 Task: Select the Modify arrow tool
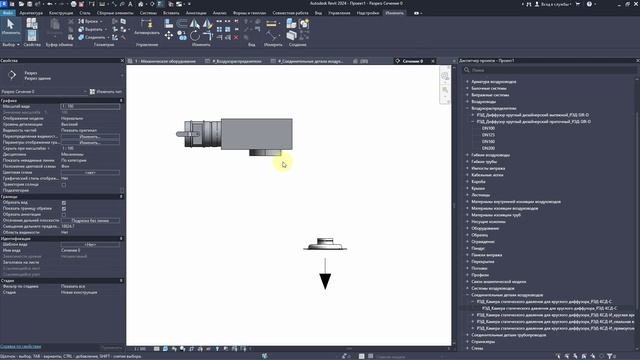tap(11, 27)
